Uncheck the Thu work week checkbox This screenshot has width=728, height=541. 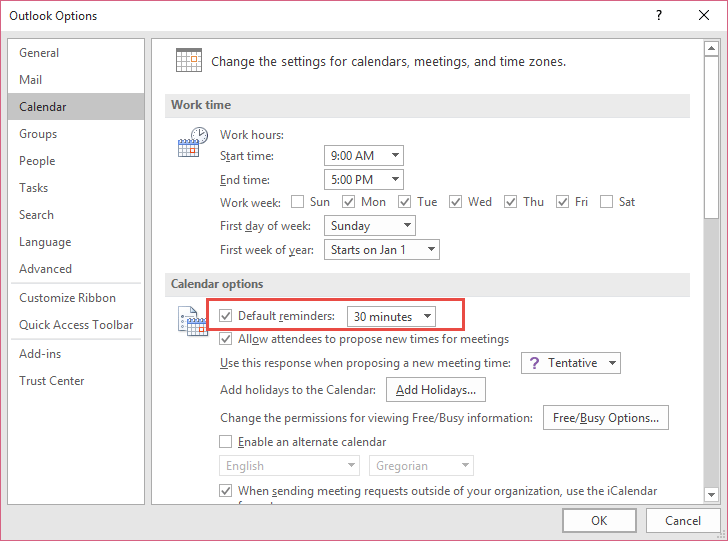click(511, 202)
